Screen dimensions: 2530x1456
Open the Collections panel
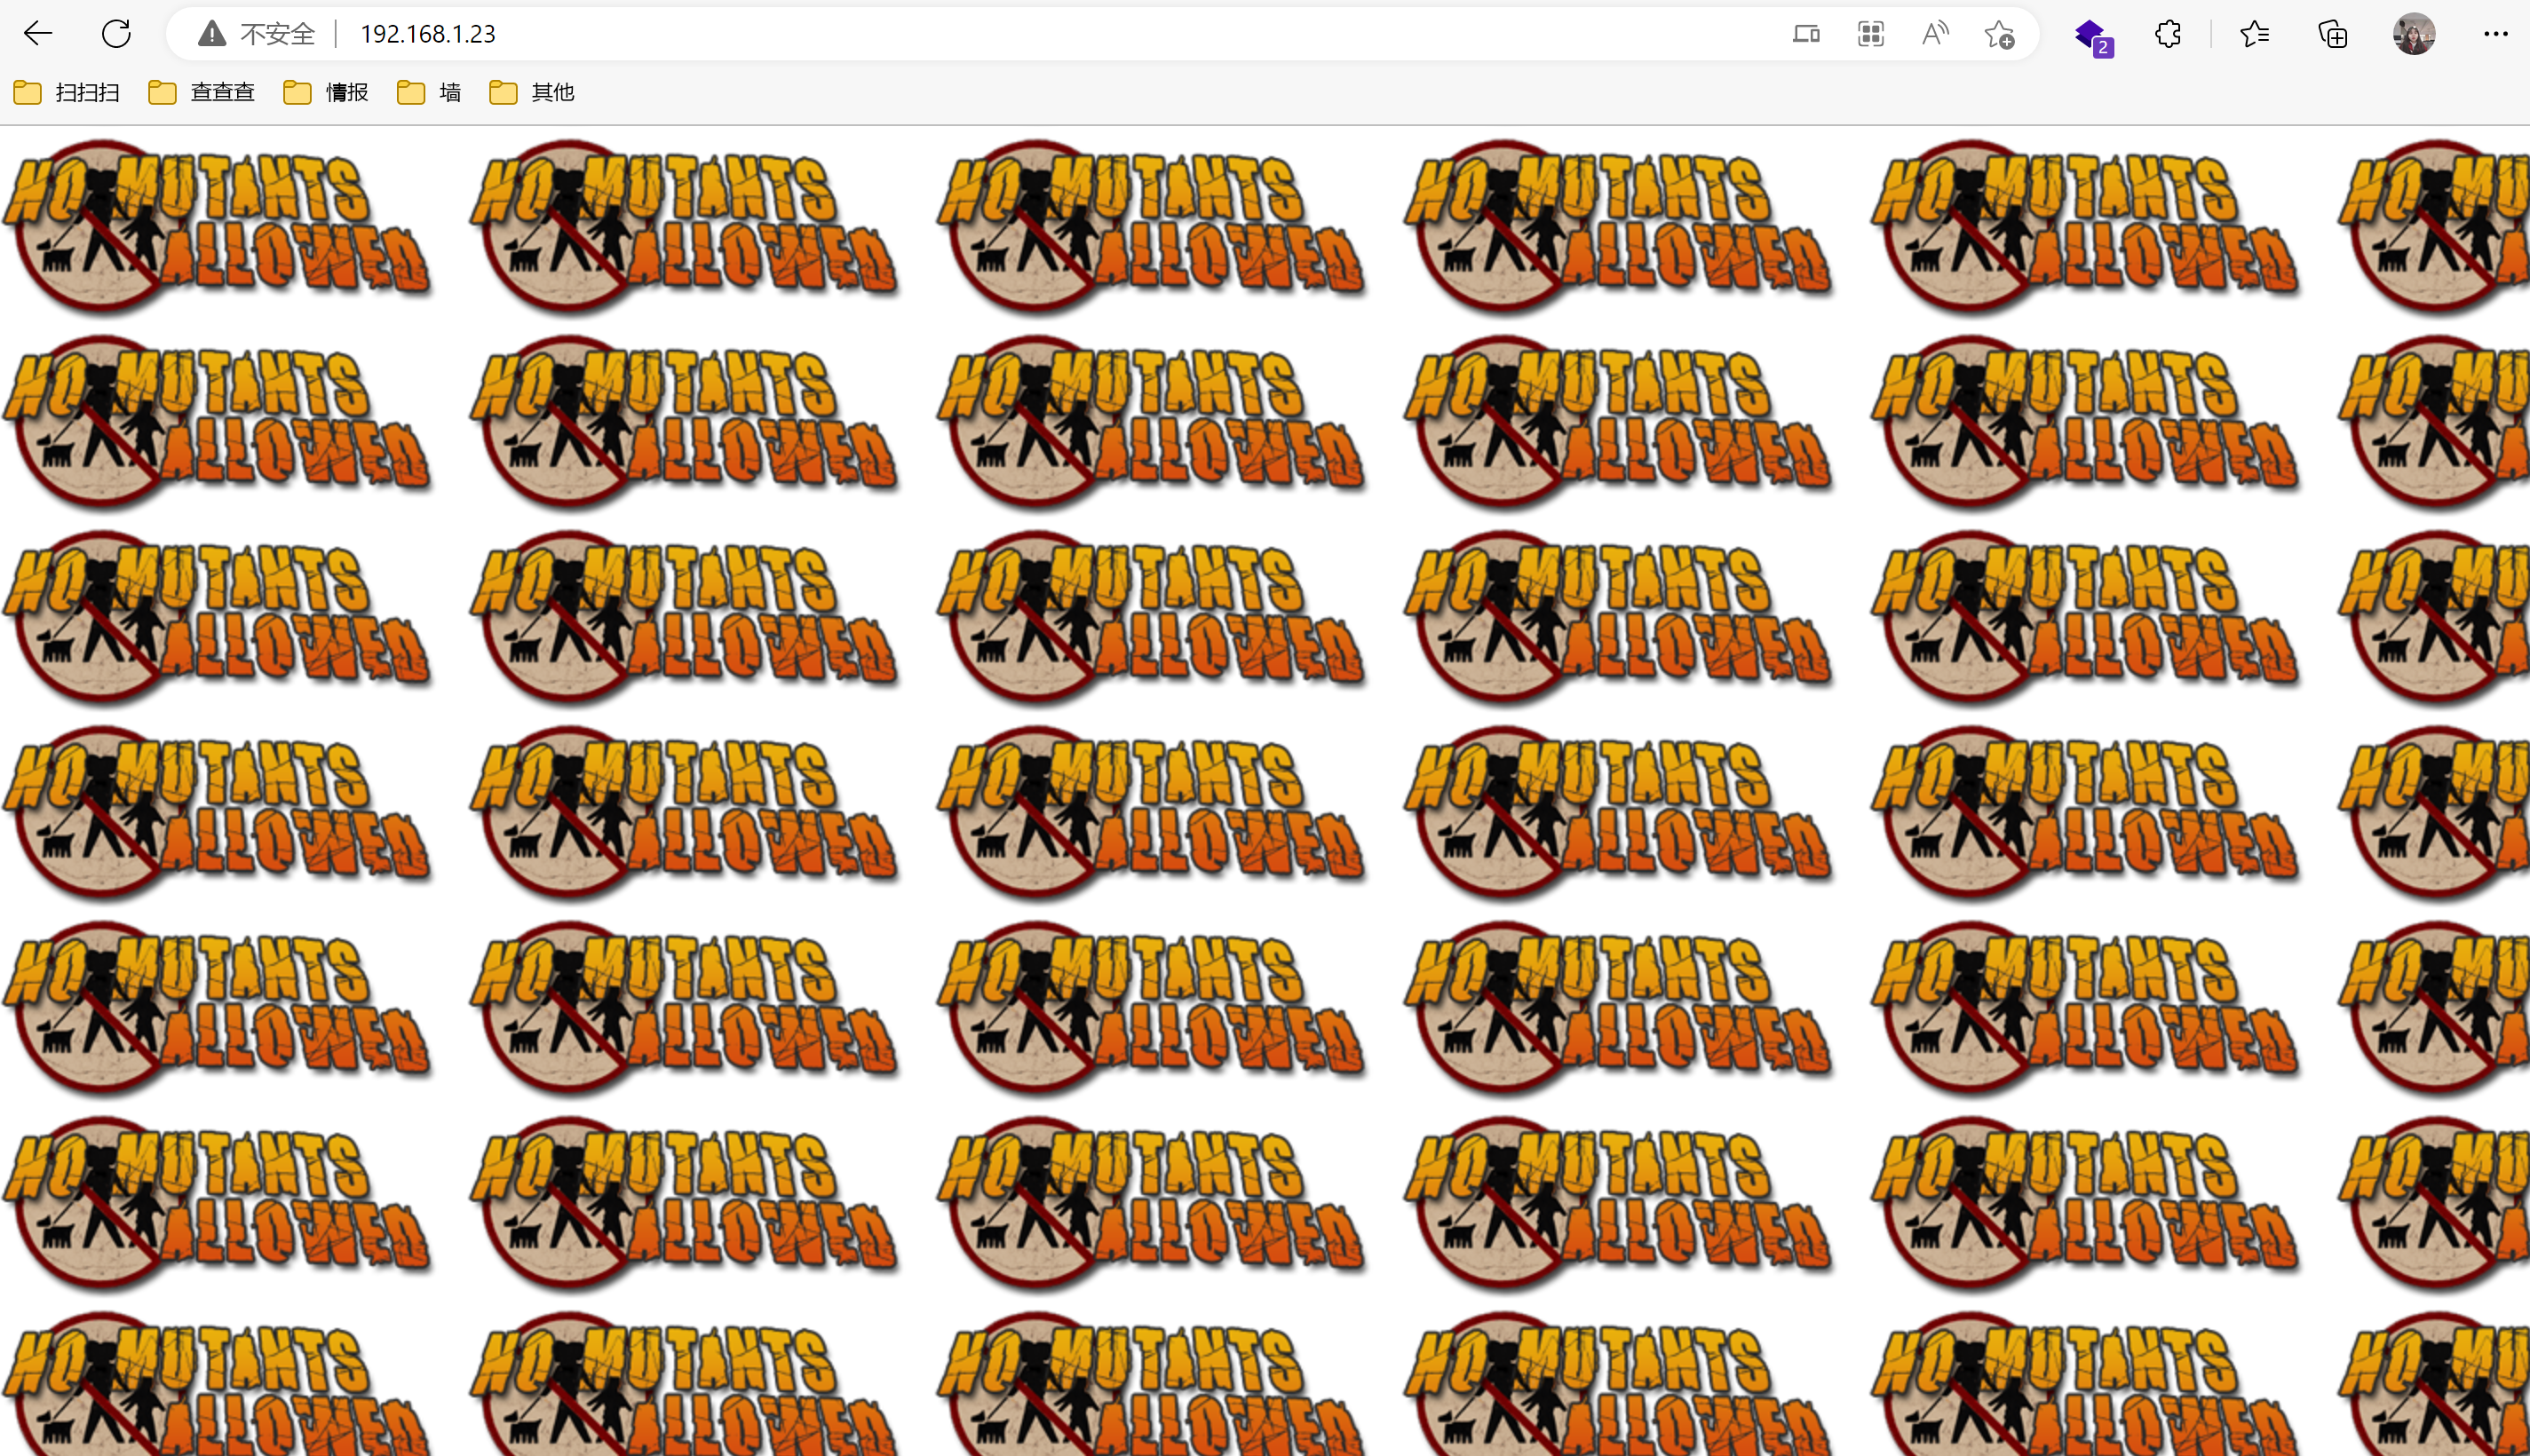pos(2332,35)
